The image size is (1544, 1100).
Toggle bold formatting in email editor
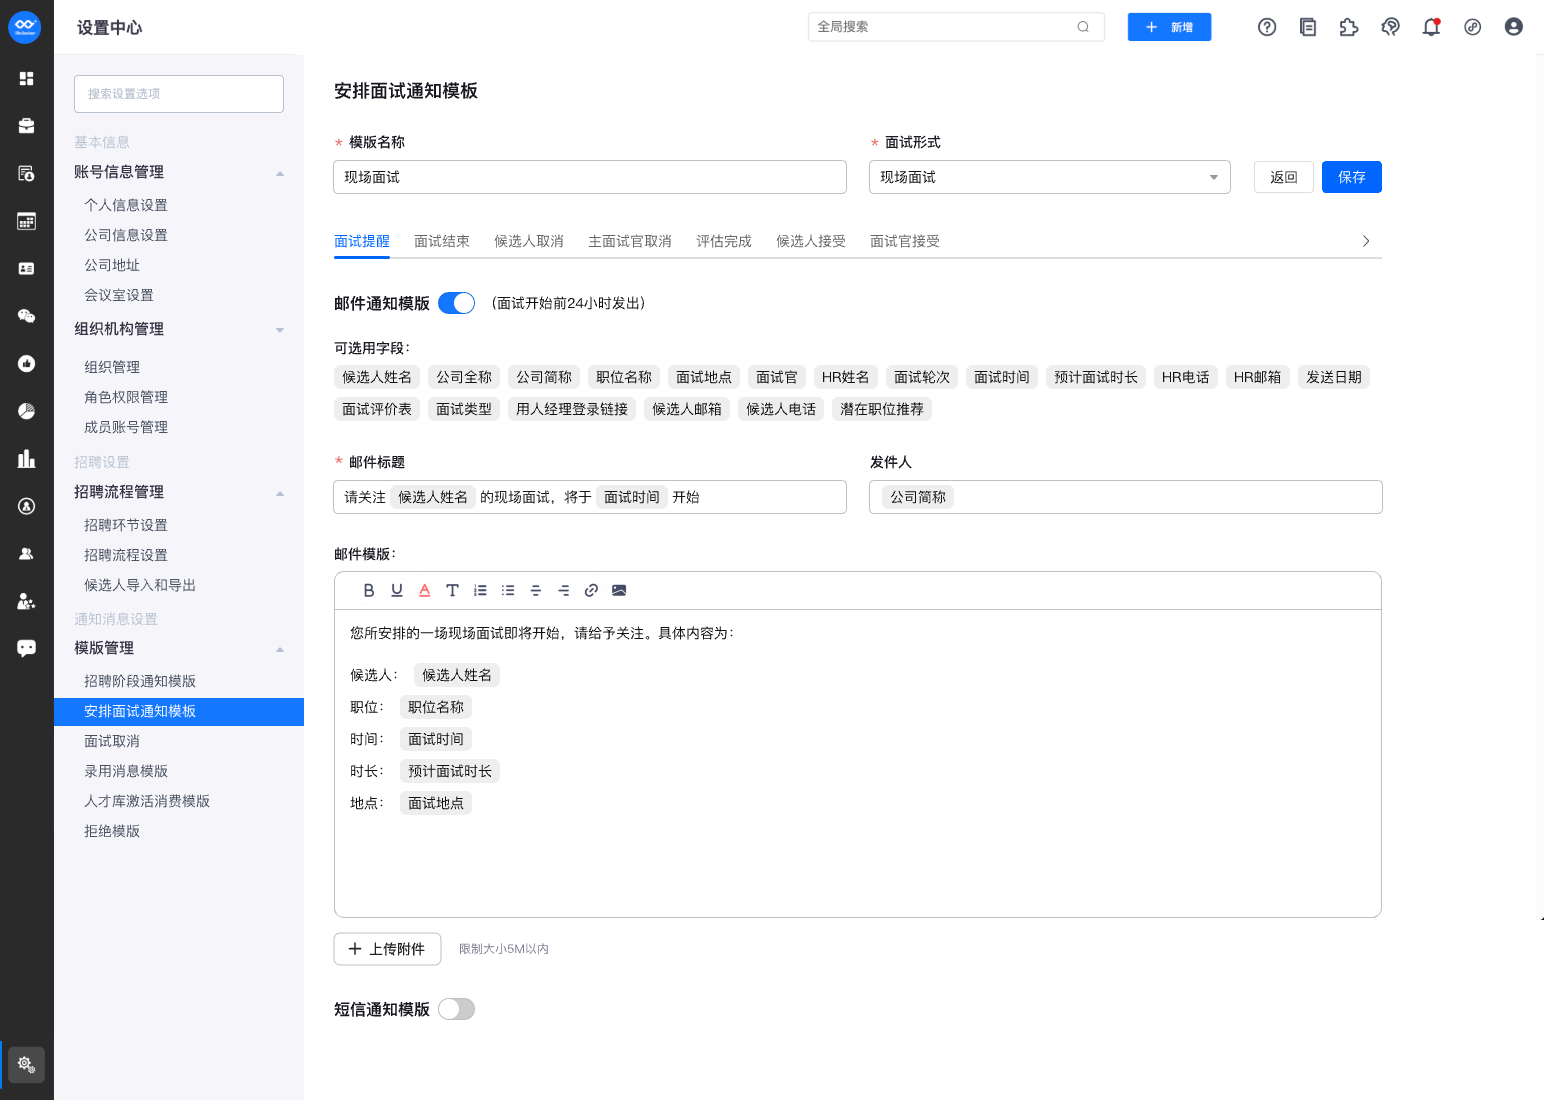pyautogui.click(x=369, y=590)
